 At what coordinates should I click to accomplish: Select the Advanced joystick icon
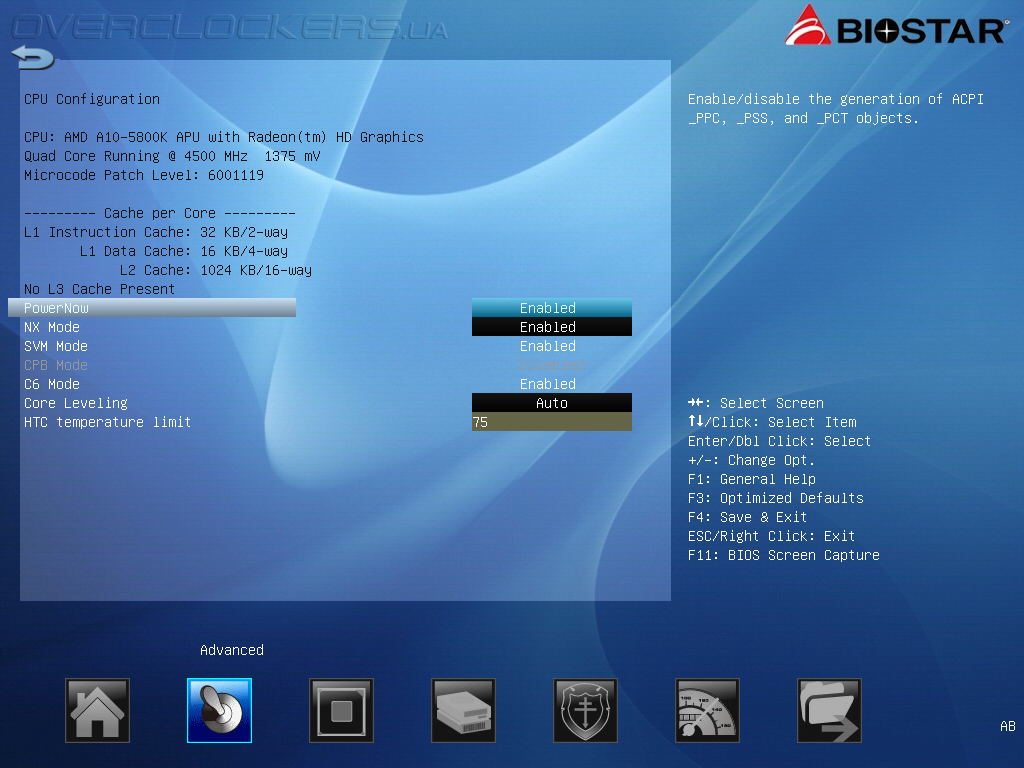click(x=219, y=711)
